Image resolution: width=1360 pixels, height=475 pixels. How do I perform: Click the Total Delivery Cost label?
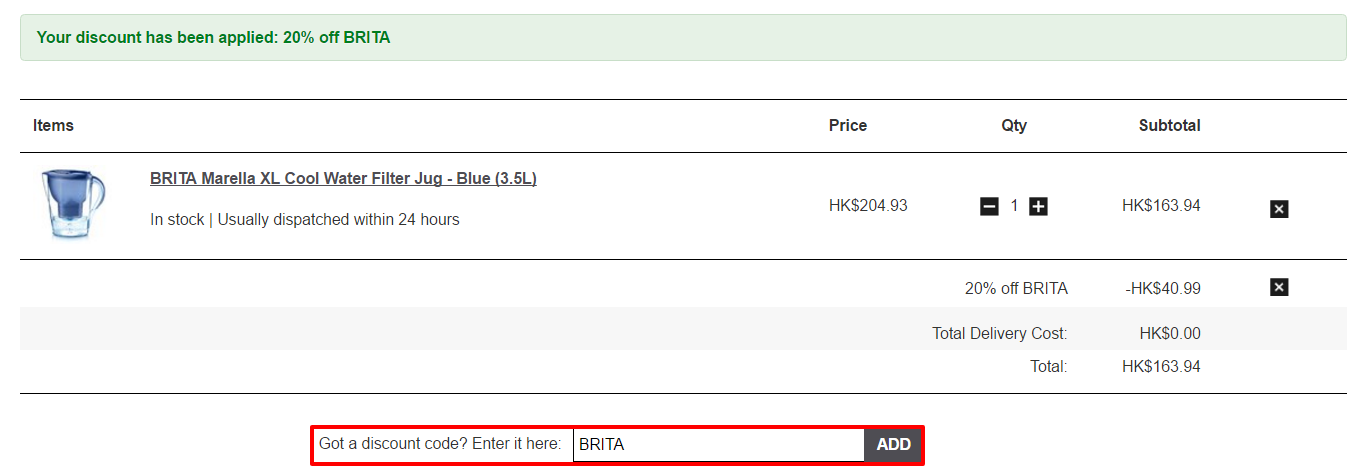(1000, 334)
